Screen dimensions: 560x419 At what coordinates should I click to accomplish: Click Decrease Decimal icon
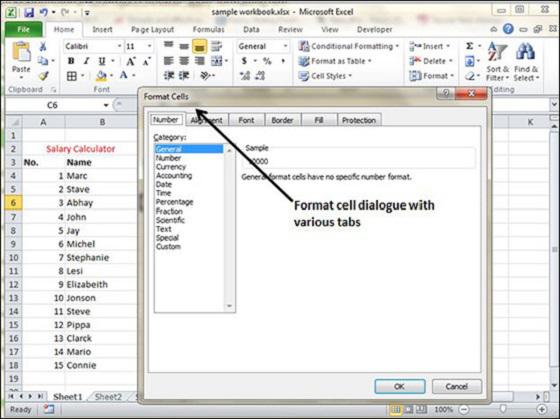260,76
